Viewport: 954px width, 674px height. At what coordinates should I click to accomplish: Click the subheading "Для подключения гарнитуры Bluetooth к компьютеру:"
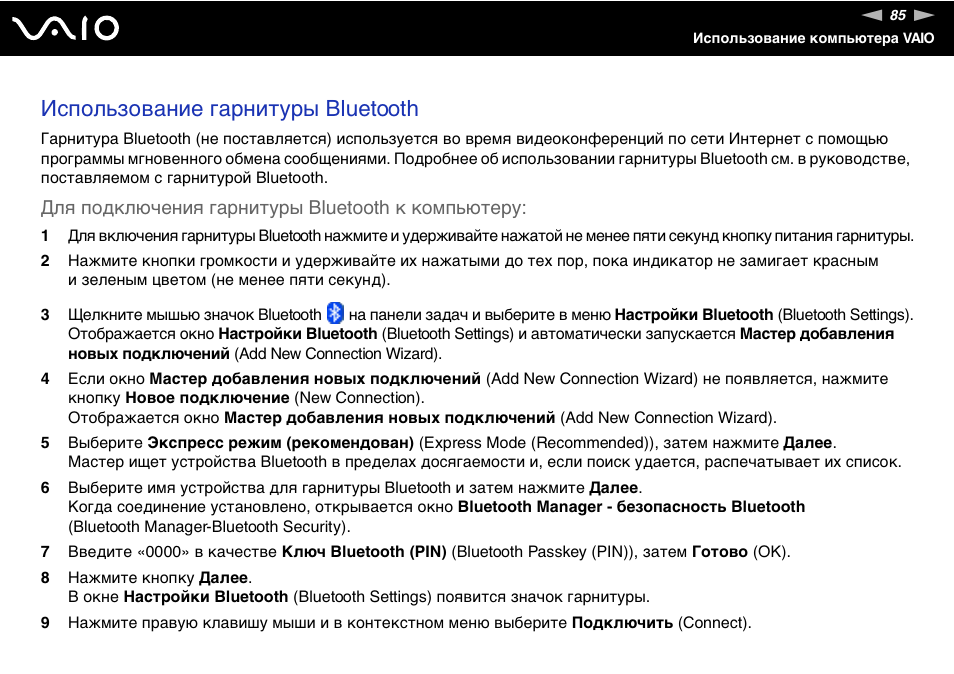point(284,207)
